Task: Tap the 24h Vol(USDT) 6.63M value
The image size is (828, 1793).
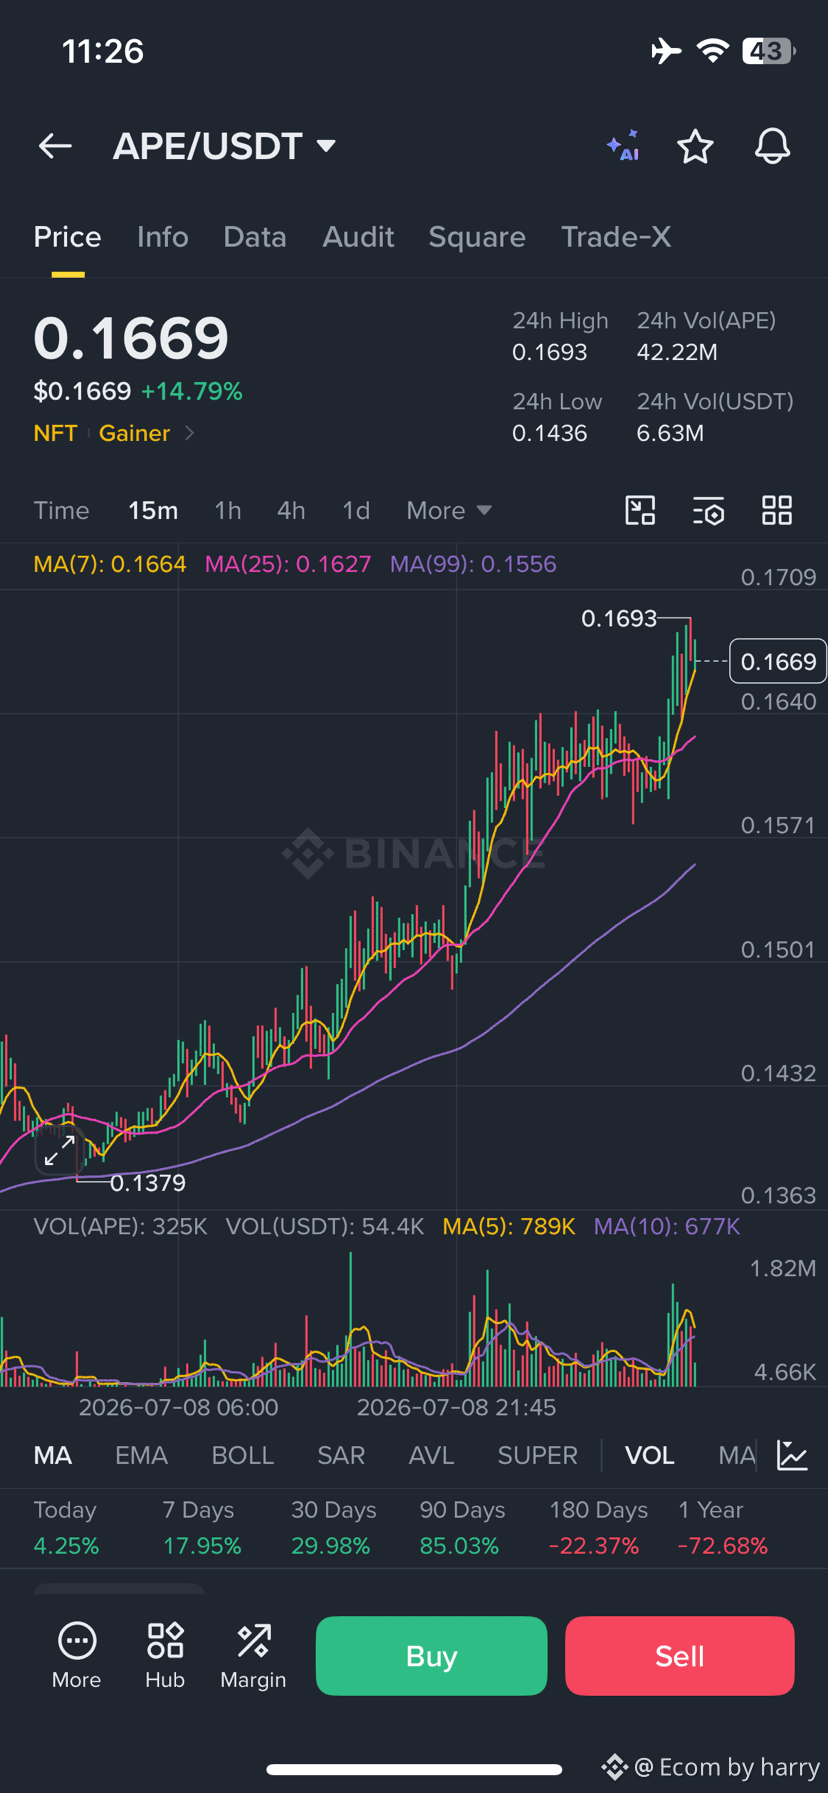Action: [x=670, y=433]
